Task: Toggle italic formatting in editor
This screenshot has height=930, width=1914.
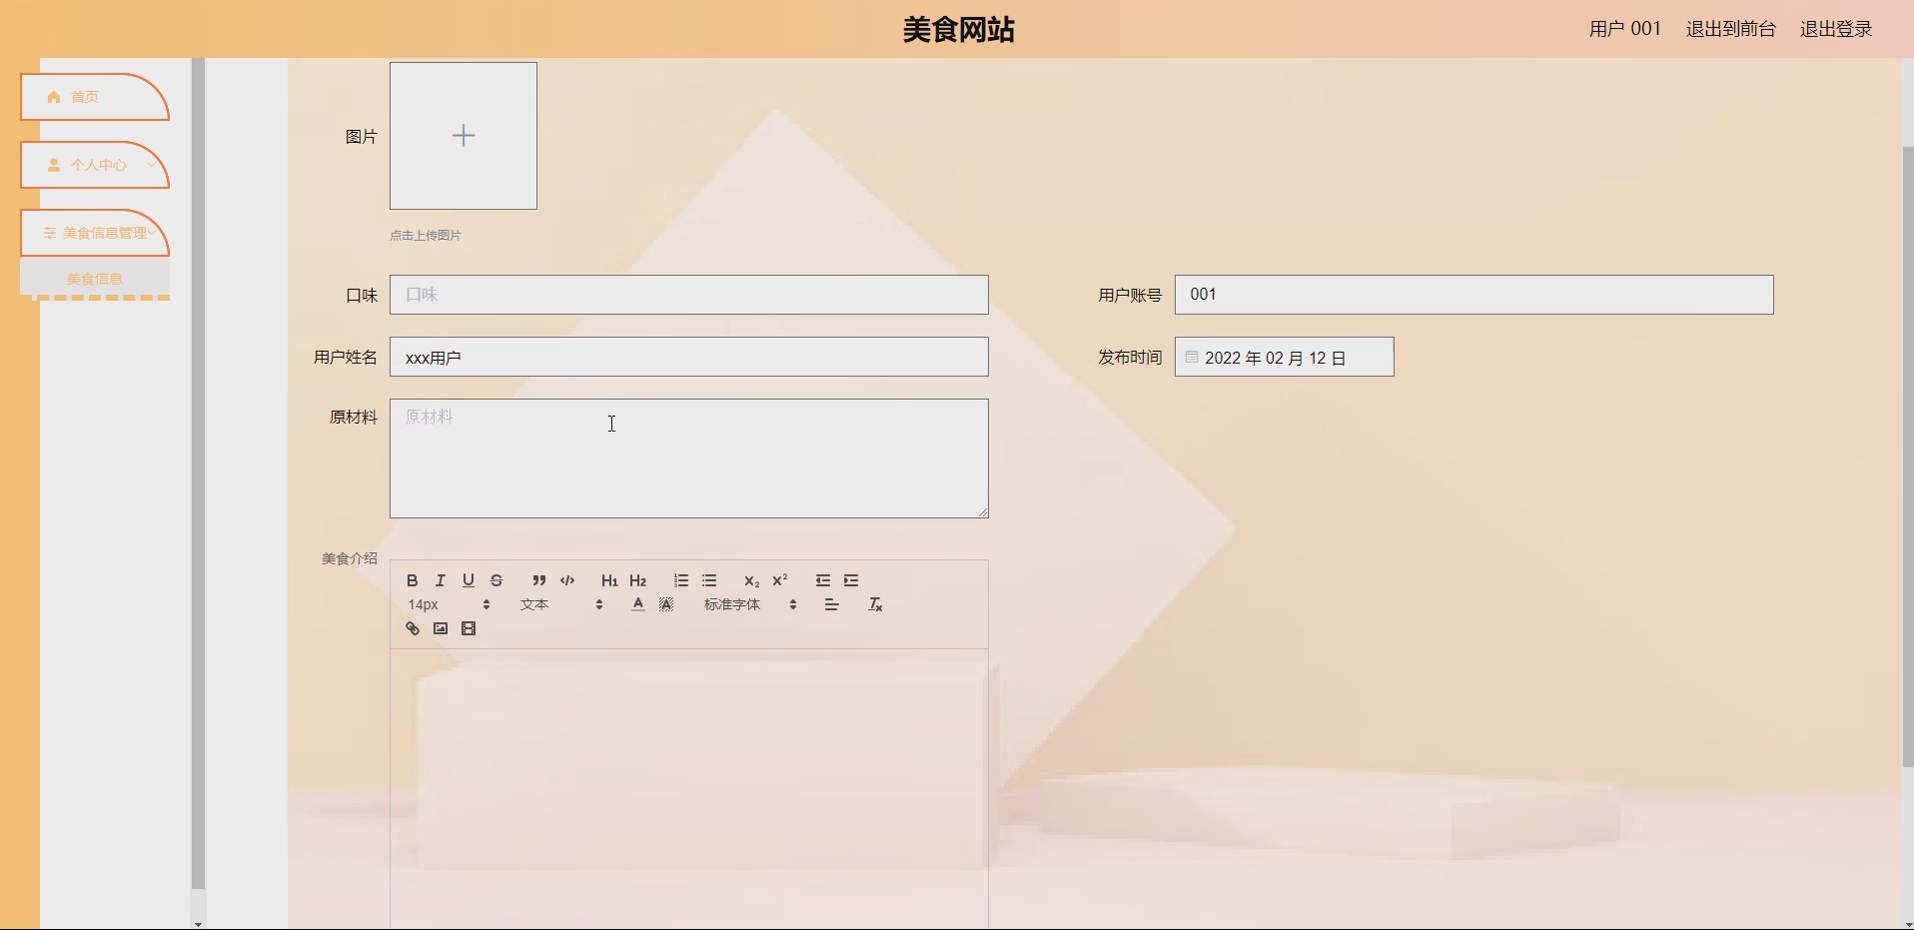Action: click(x=440, y=580)
